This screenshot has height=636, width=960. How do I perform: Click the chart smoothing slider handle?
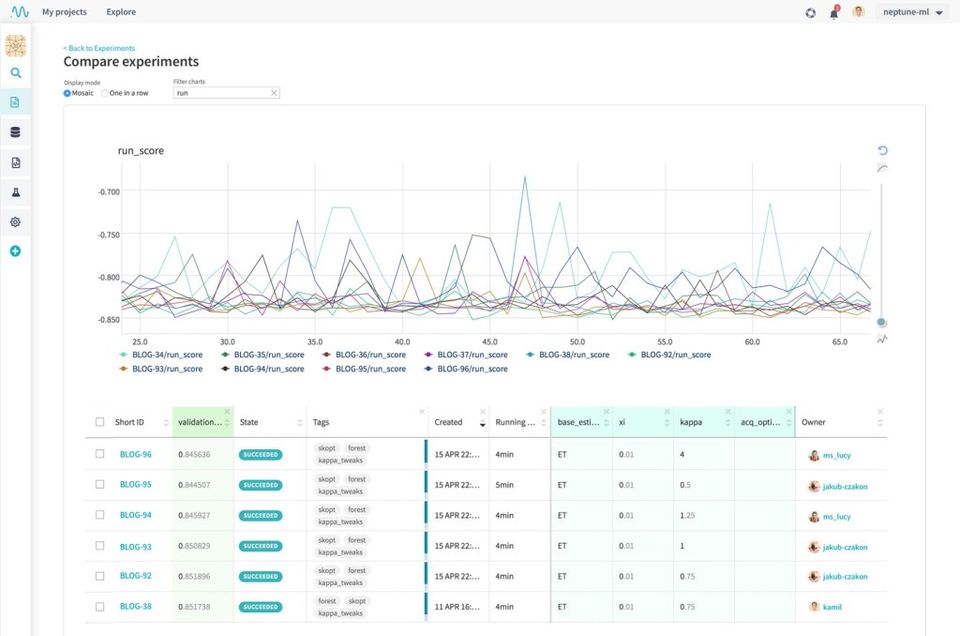tap(881, 322)
